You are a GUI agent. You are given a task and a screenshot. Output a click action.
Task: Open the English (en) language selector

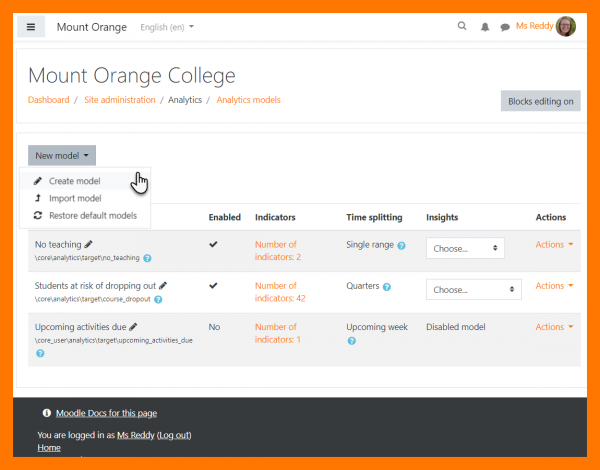167,27
